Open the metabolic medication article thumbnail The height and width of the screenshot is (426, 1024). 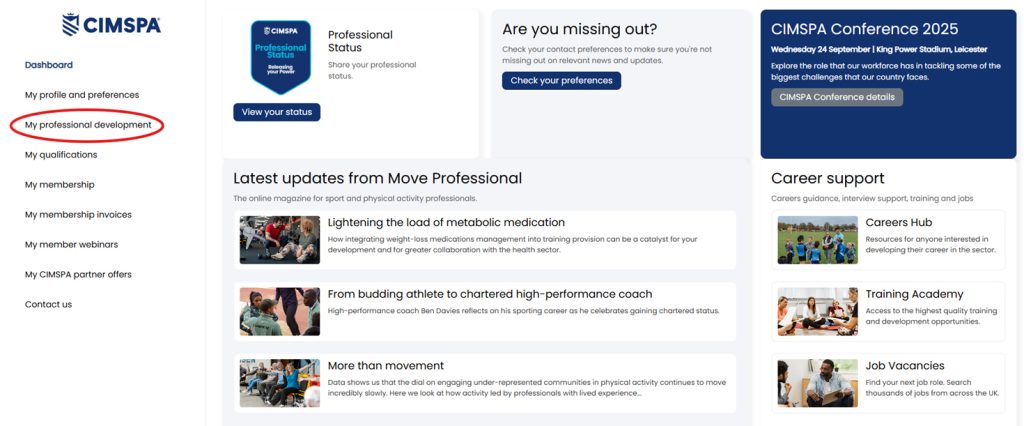280,240
